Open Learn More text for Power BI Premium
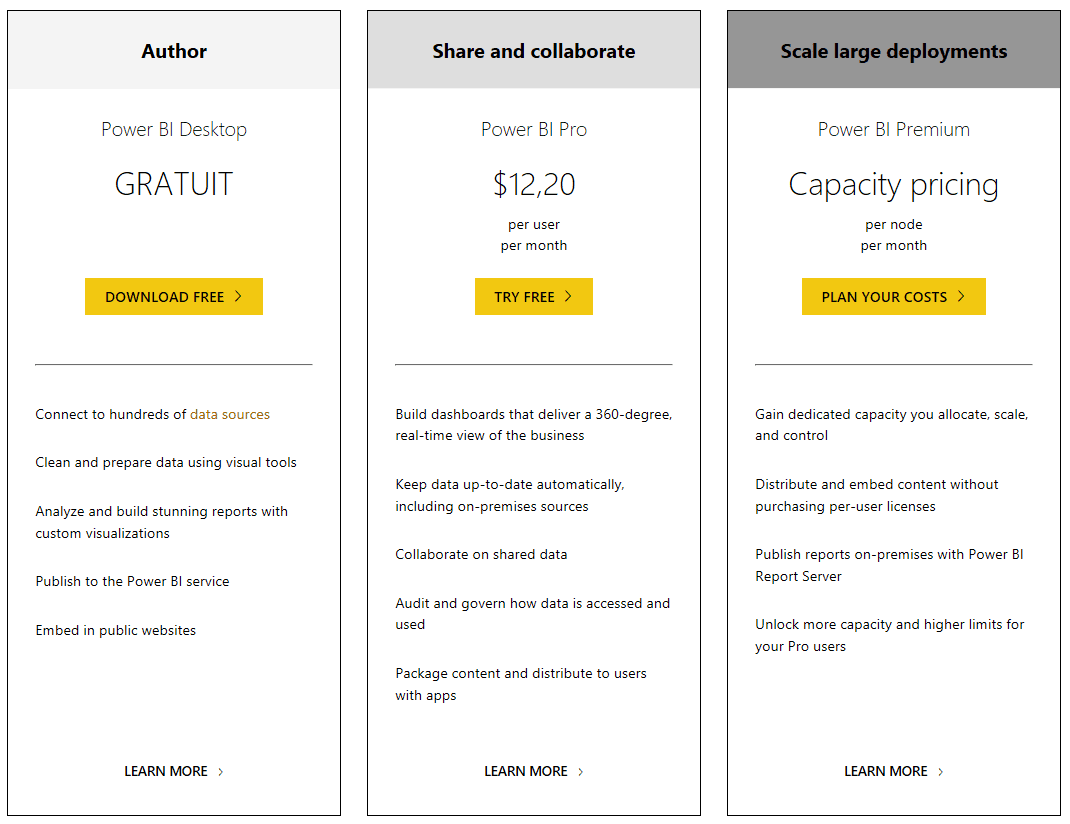1070x824 pixels. 886,771
